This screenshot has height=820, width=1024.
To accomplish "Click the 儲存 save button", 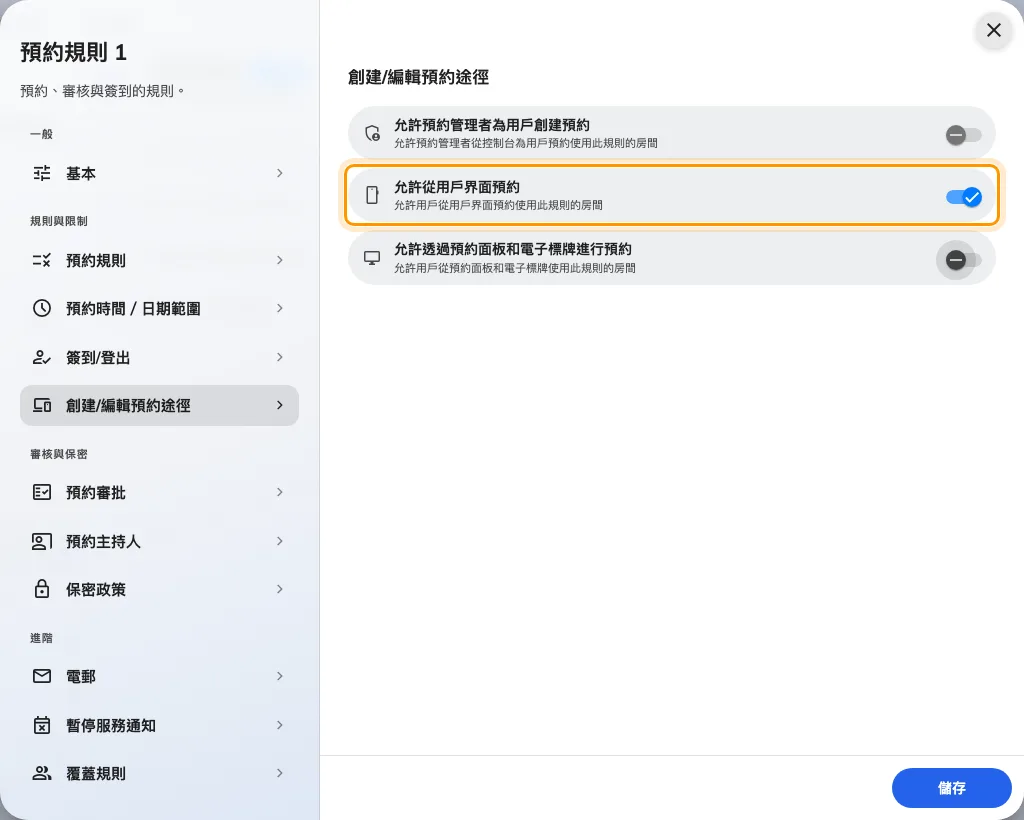I will tap(952, 788).
